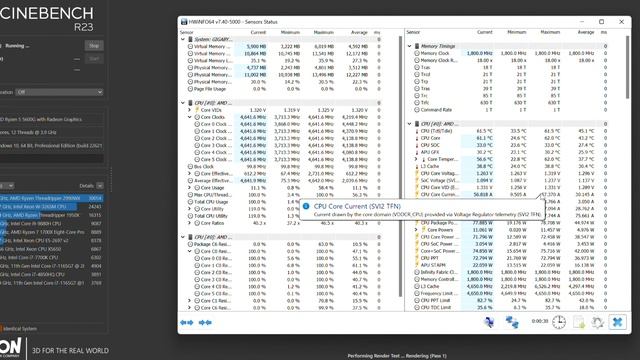
Task: Click the Maximum column header in right sensor pane
Action: click(x=550, y=32)
